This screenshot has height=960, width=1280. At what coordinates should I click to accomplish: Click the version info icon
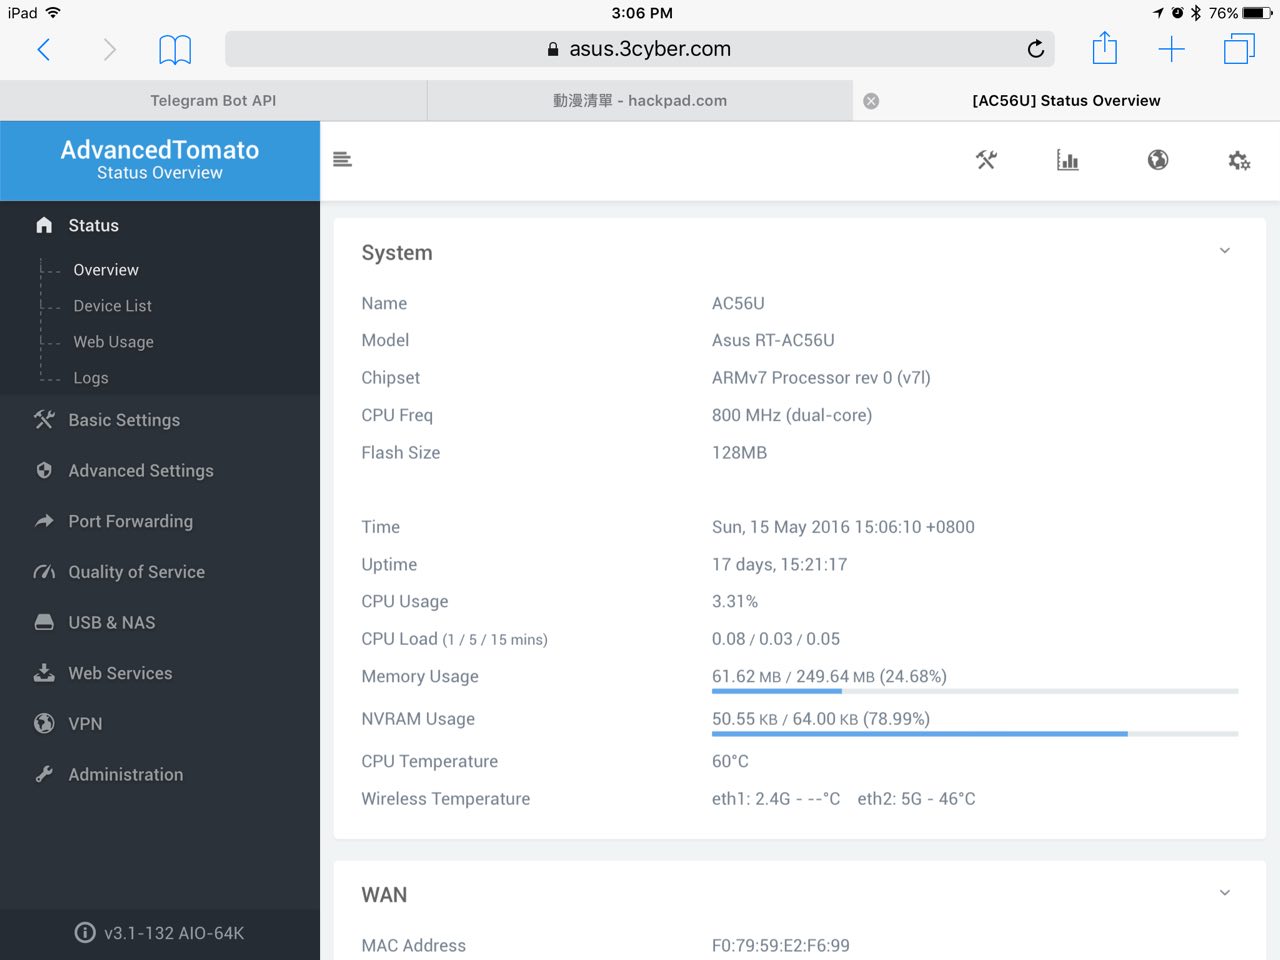[x=85, y=933]
